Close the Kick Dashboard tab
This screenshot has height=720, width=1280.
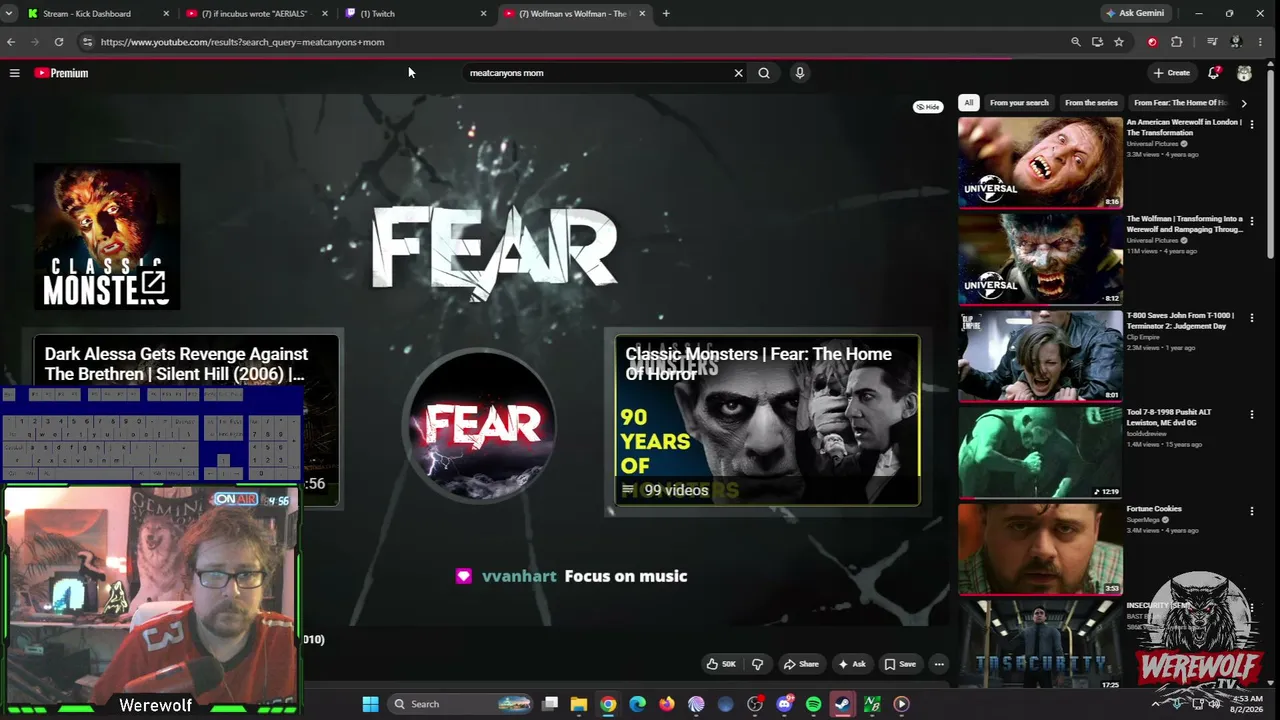pyautogui.click(x=166, y=14)
